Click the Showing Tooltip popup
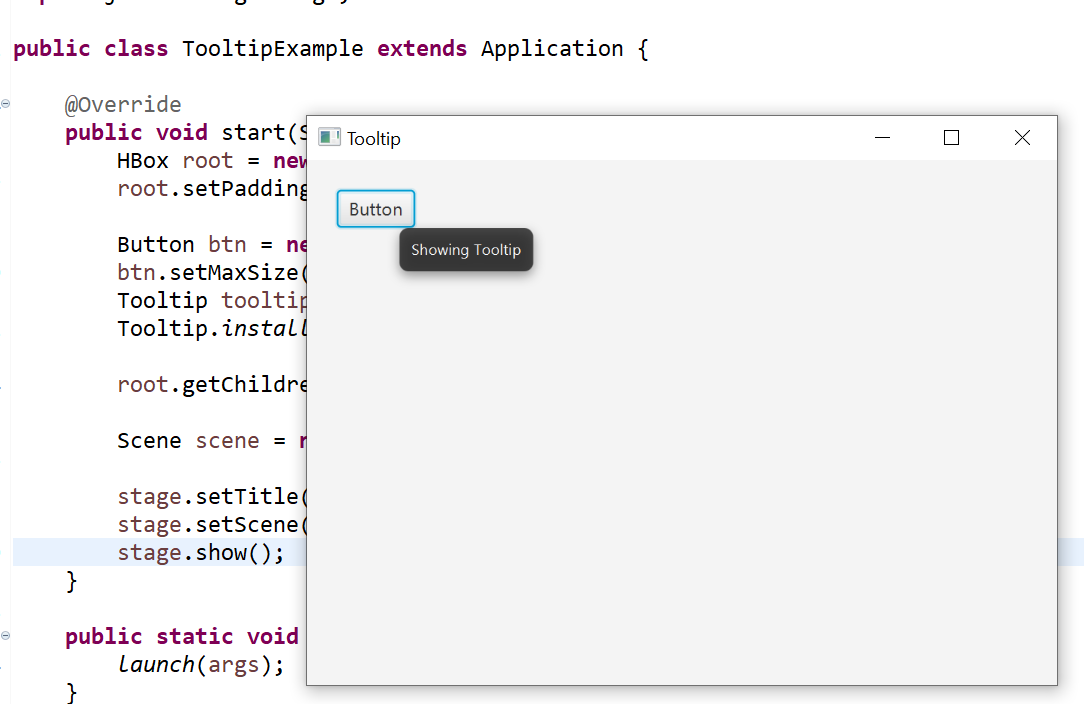 tap(466, 250)
